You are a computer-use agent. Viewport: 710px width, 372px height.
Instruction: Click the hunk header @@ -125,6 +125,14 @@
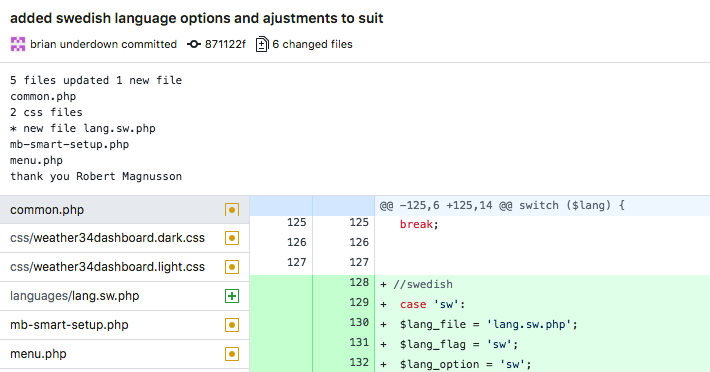coord(502,206)
